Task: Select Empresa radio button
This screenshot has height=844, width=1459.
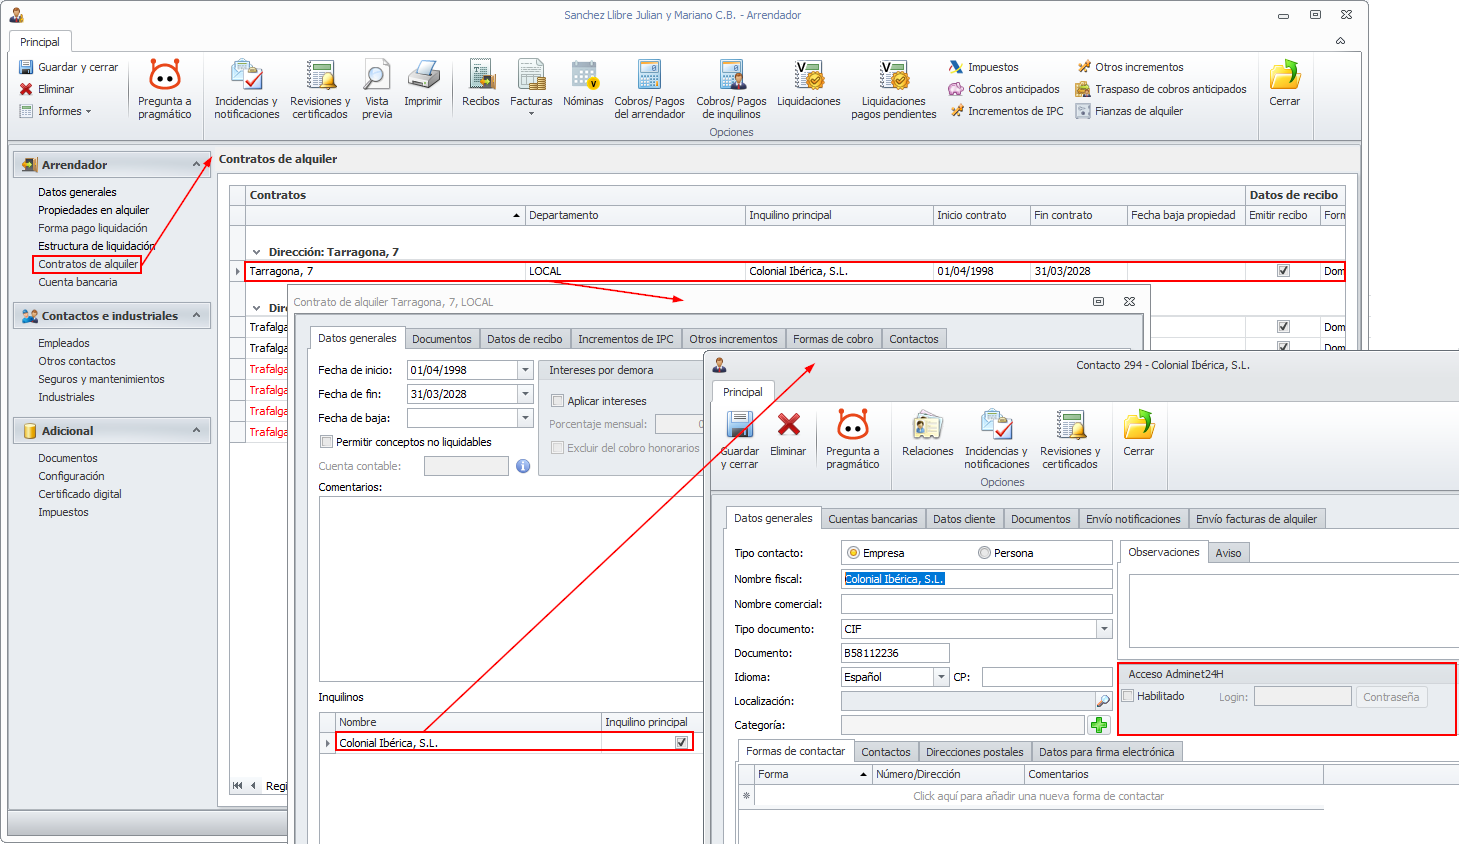Action: click(x=853, y=553)
